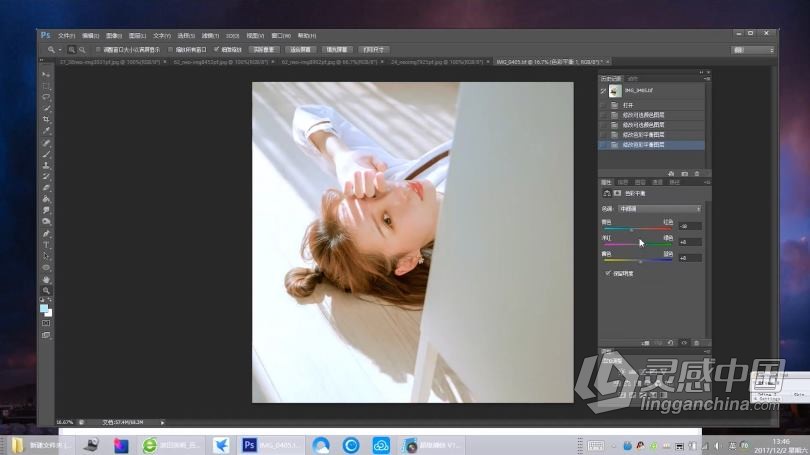Toggle adjustment layer visibility eye icon
Screen dimensions: 810x455
[x=684, y=343]
